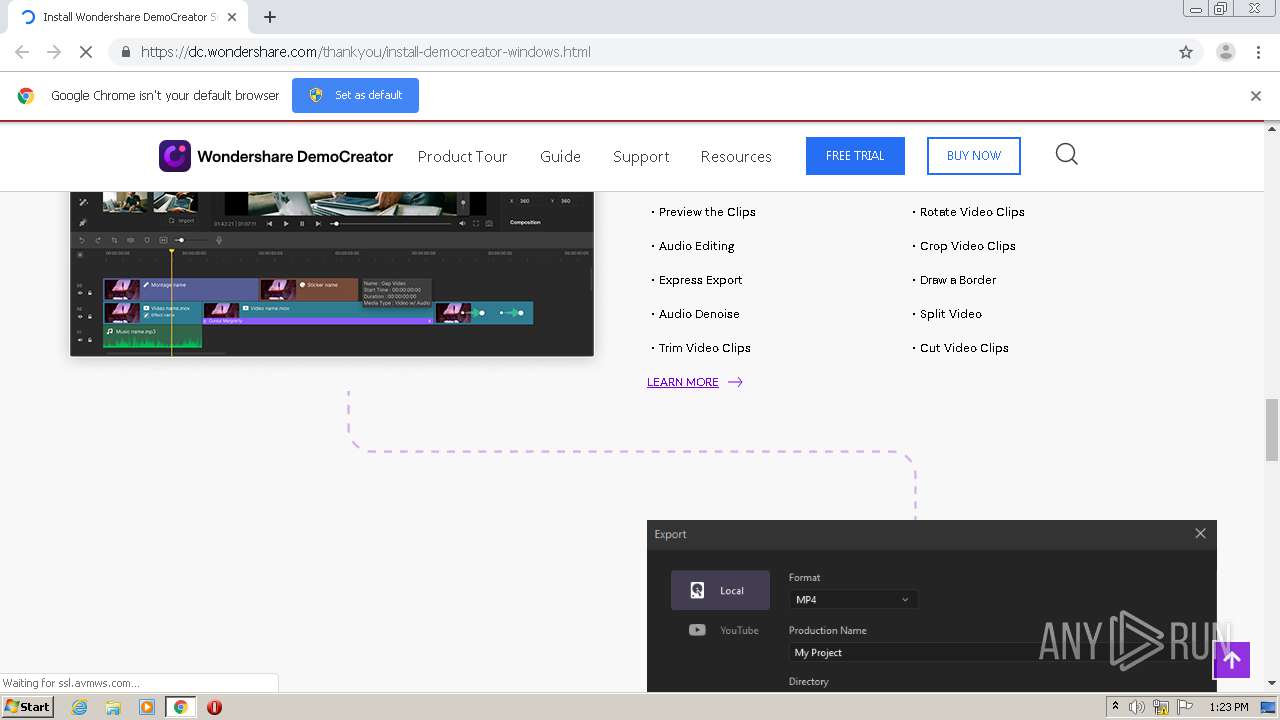Screen dimensions: 1280x720
Task: Select the YouTube export icon
Action: click(x=697, y=630)
